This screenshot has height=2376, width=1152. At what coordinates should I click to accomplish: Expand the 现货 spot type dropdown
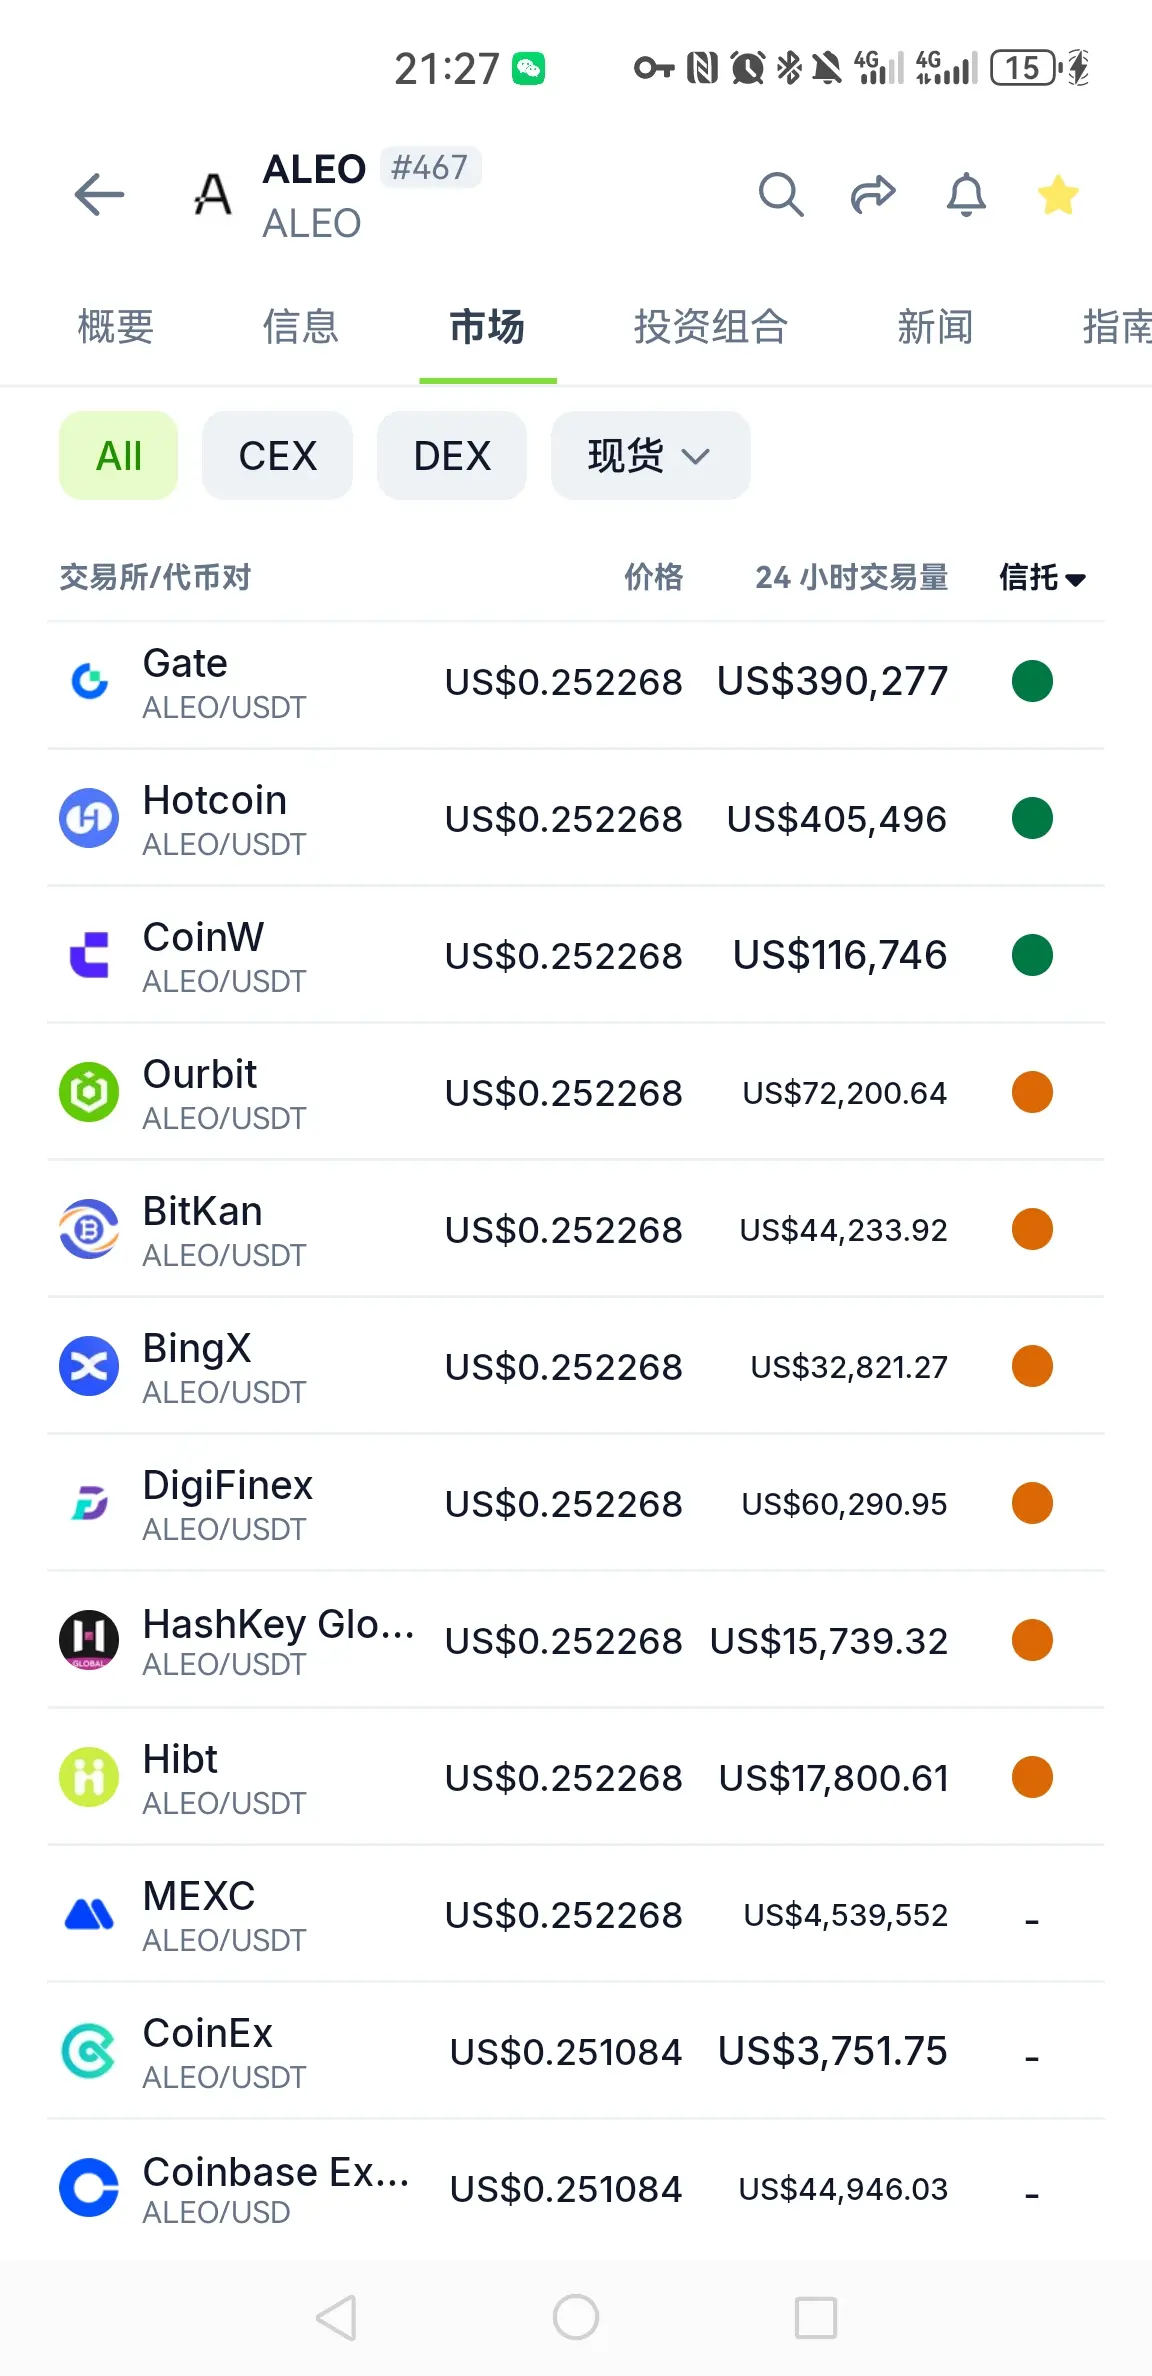click(650, 456)
